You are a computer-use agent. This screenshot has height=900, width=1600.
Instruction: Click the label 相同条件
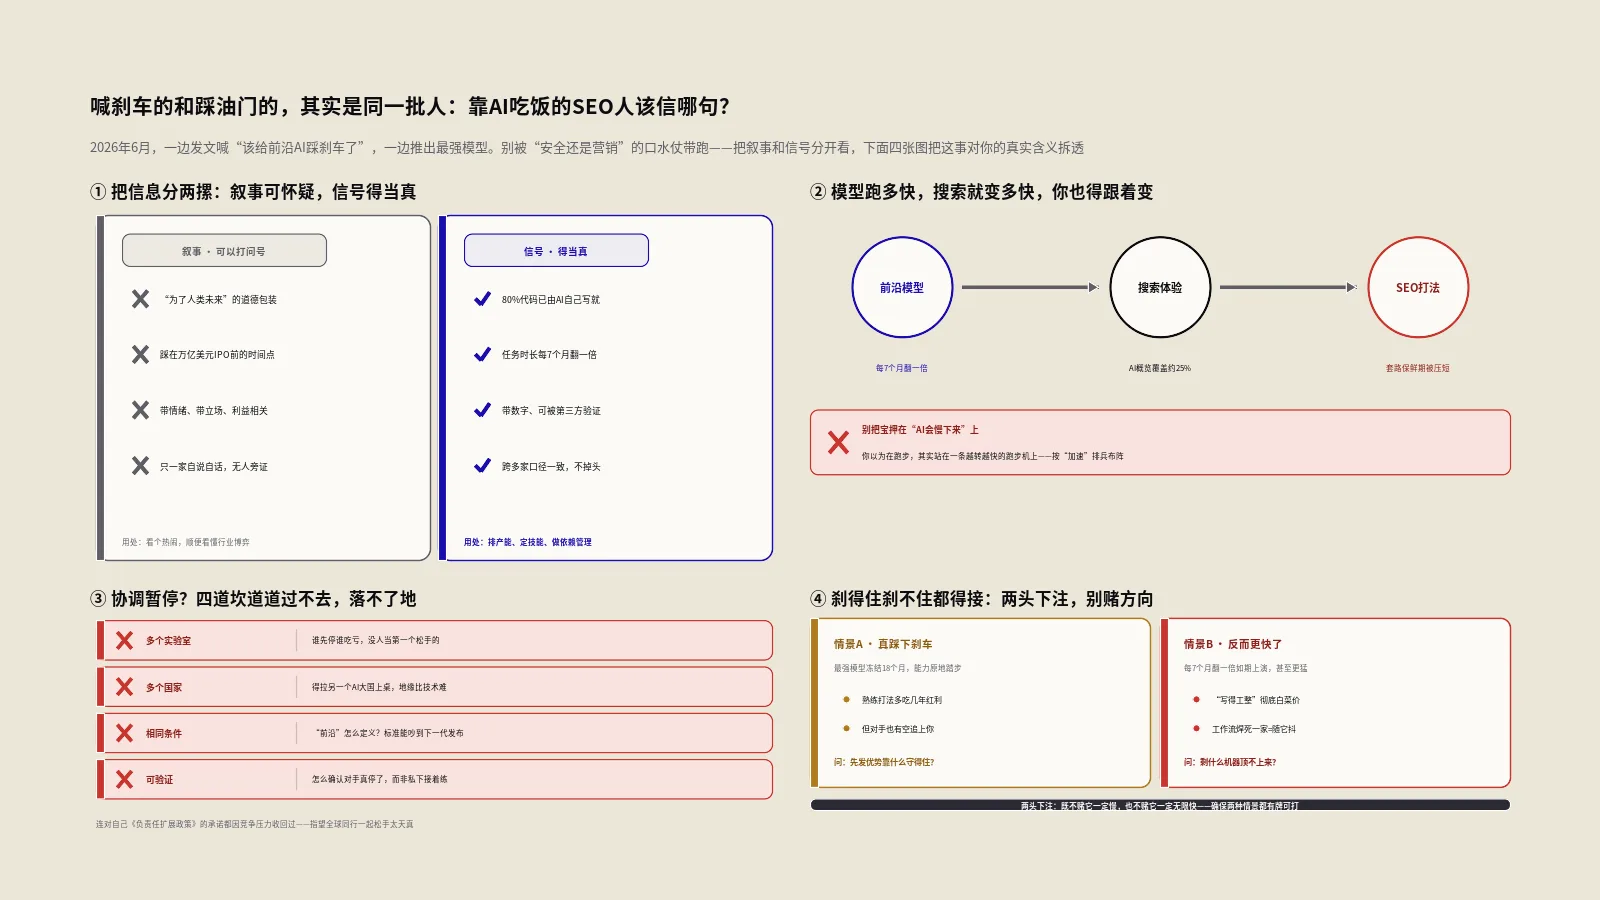click(164, 734)
